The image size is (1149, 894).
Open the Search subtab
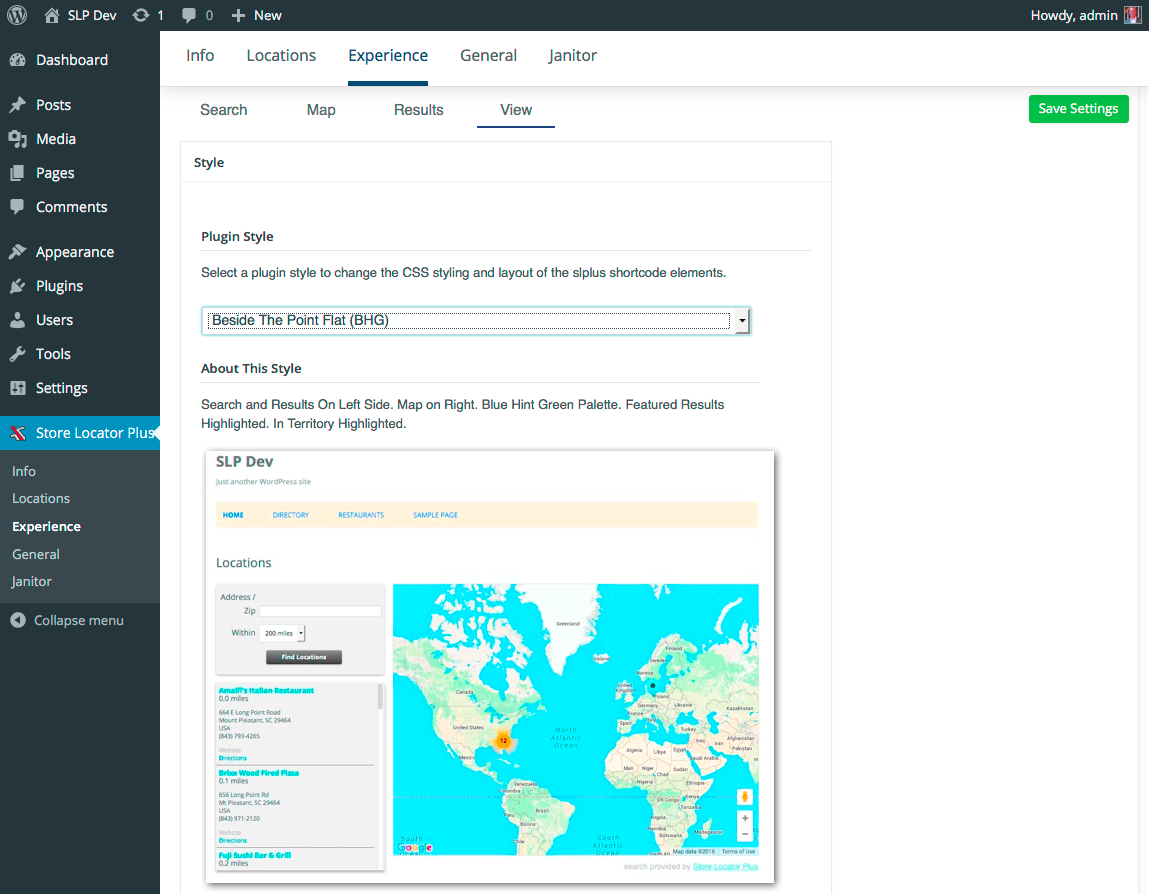coord(223,110)
